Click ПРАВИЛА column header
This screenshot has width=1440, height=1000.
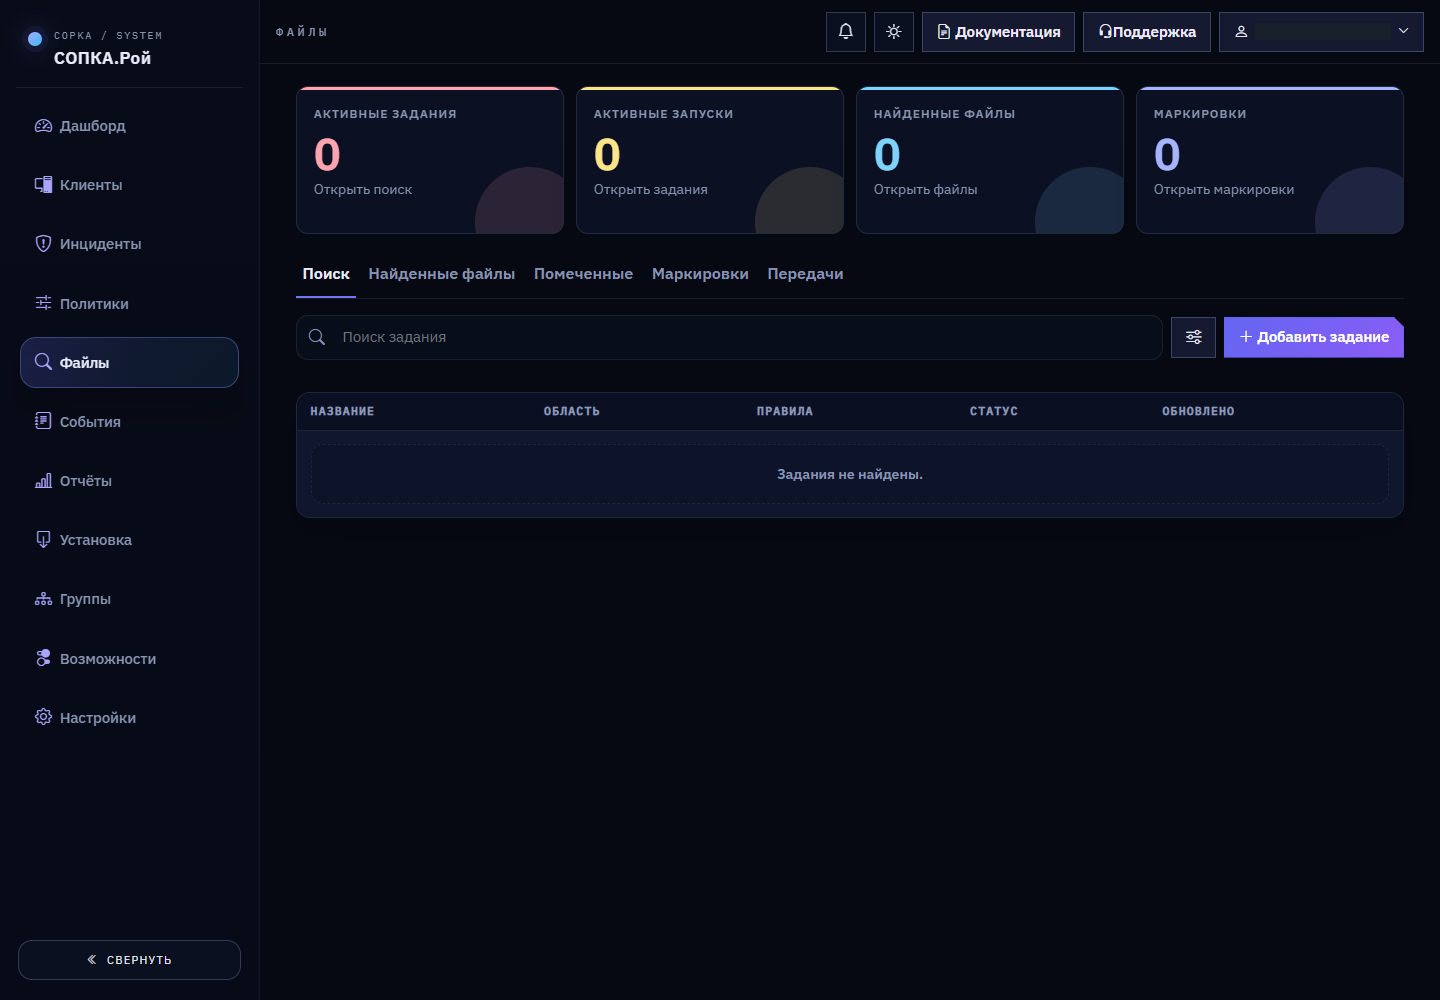point(785,411)
